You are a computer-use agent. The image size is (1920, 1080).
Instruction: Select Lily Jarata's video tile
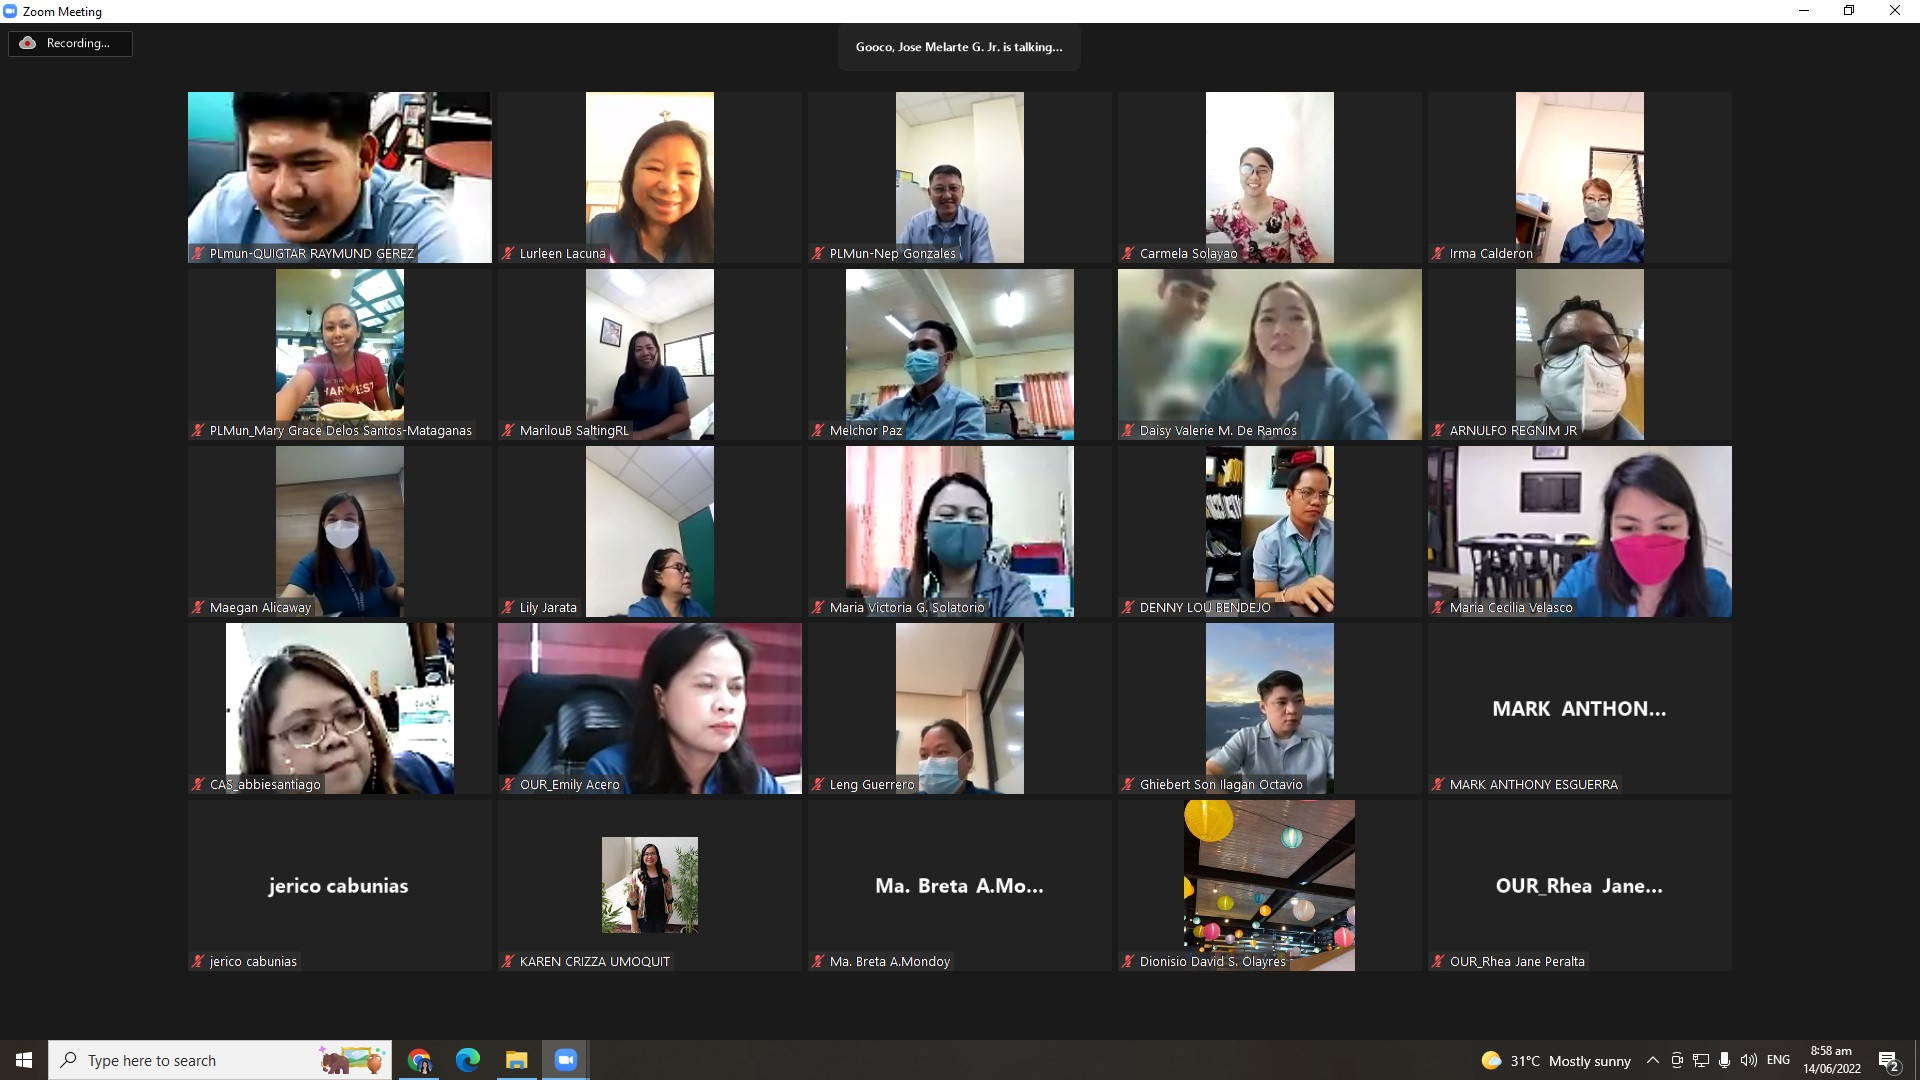650,531
